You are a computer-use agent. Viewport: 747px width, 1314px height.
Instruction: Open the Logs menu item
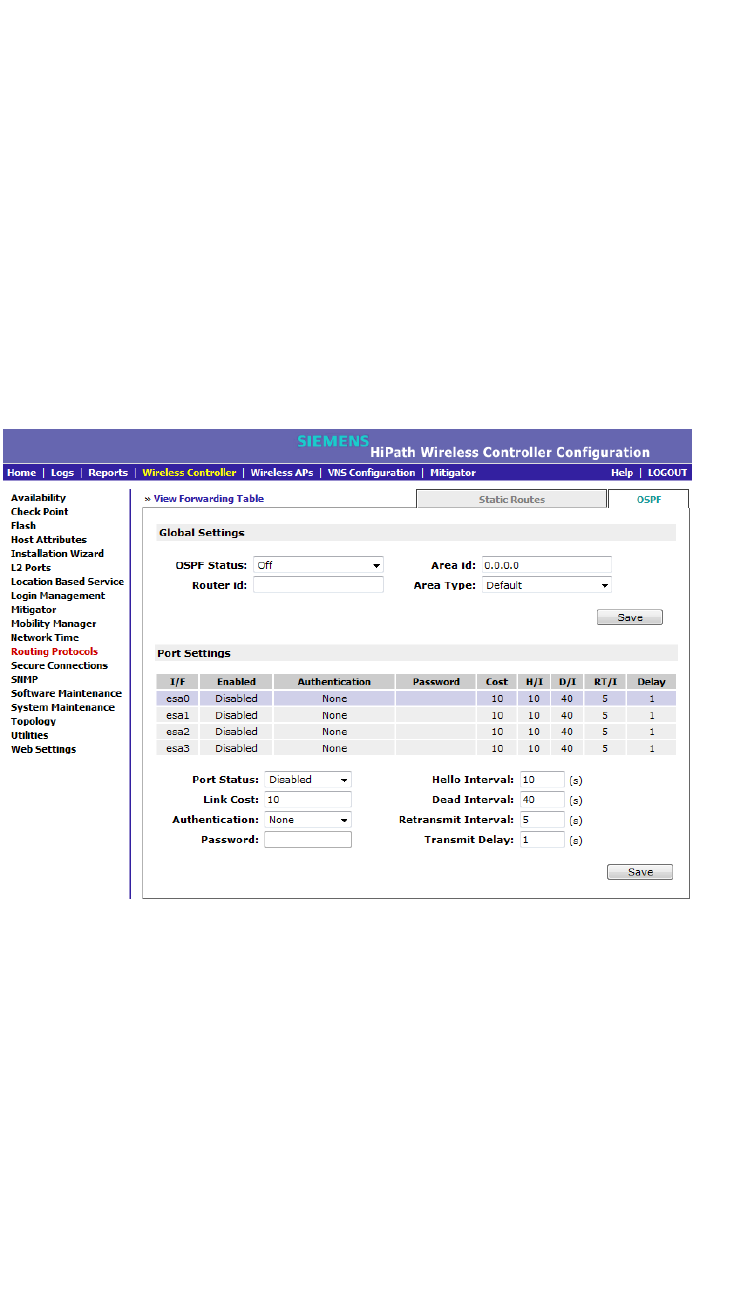62,473
